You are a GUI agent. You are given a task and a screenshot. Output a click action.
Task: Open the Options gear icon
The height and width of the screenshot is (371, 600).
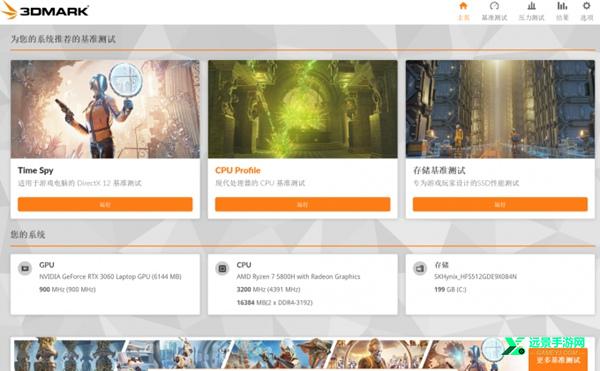point(586,6)
